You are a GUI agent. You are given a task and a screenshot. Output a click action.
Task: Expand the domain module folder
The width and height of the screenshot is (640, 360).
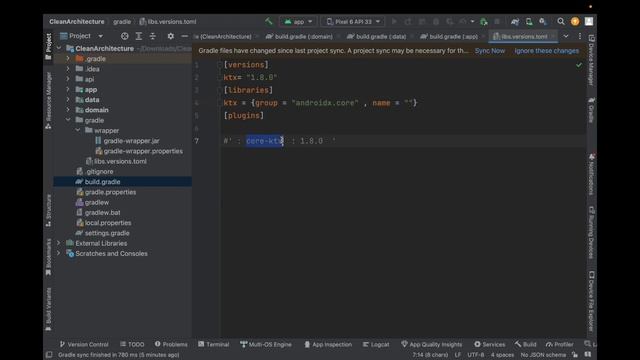tap(68, 110)
